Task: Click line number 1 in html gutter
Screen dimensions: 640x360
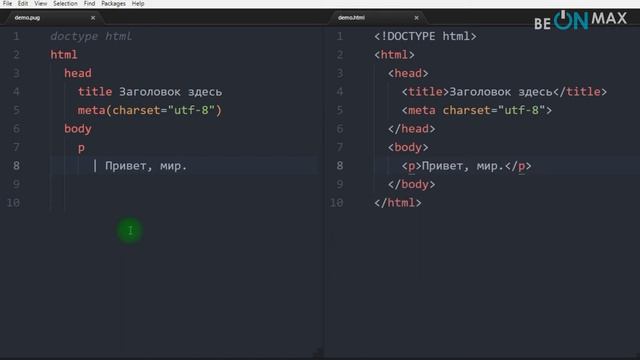Action: point(340,36)
